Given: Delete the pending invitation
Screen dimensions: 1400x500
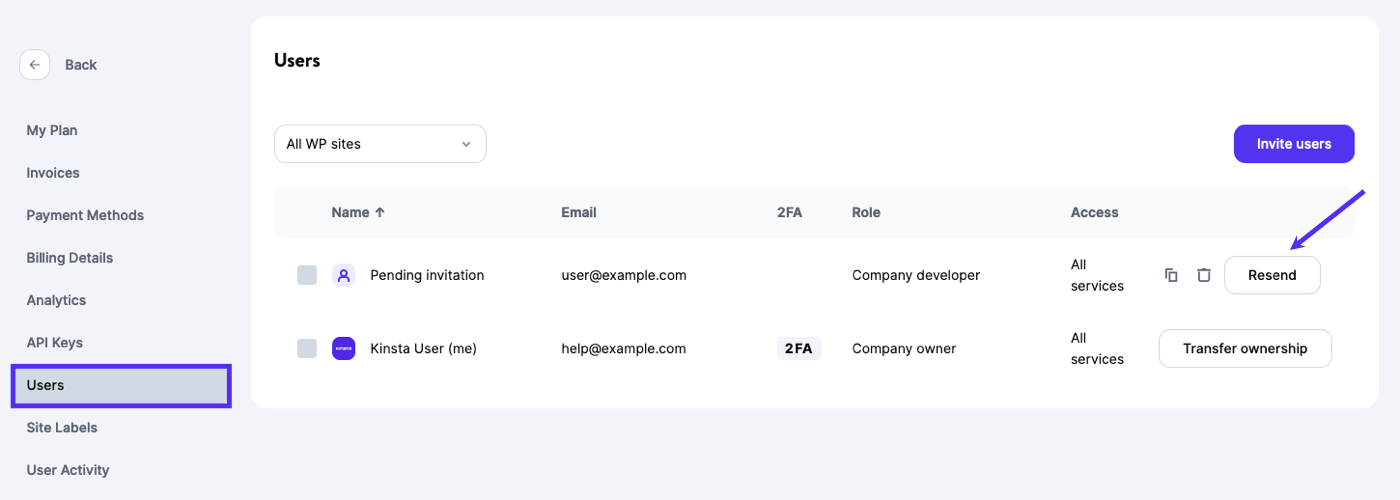Looking at the screenshot, I should (x=1204, y=275).
